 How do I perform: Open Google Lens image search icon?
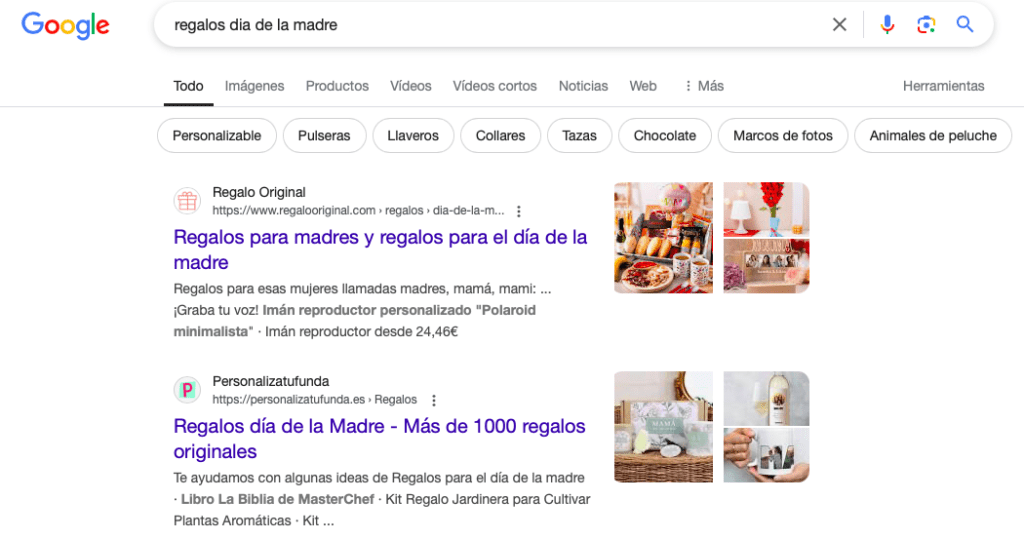[926, 25]
